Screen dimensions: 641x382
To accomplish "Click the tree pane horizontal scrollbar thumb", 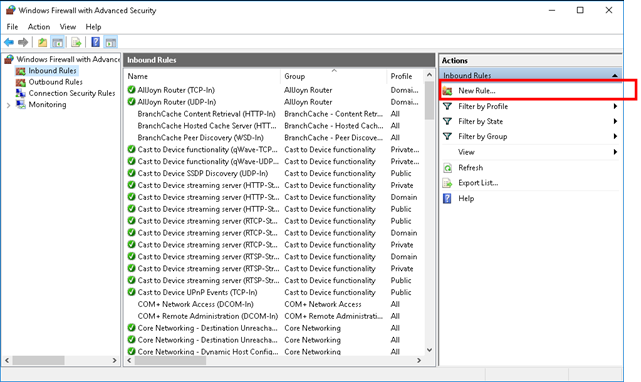I will tap(38, 360).
